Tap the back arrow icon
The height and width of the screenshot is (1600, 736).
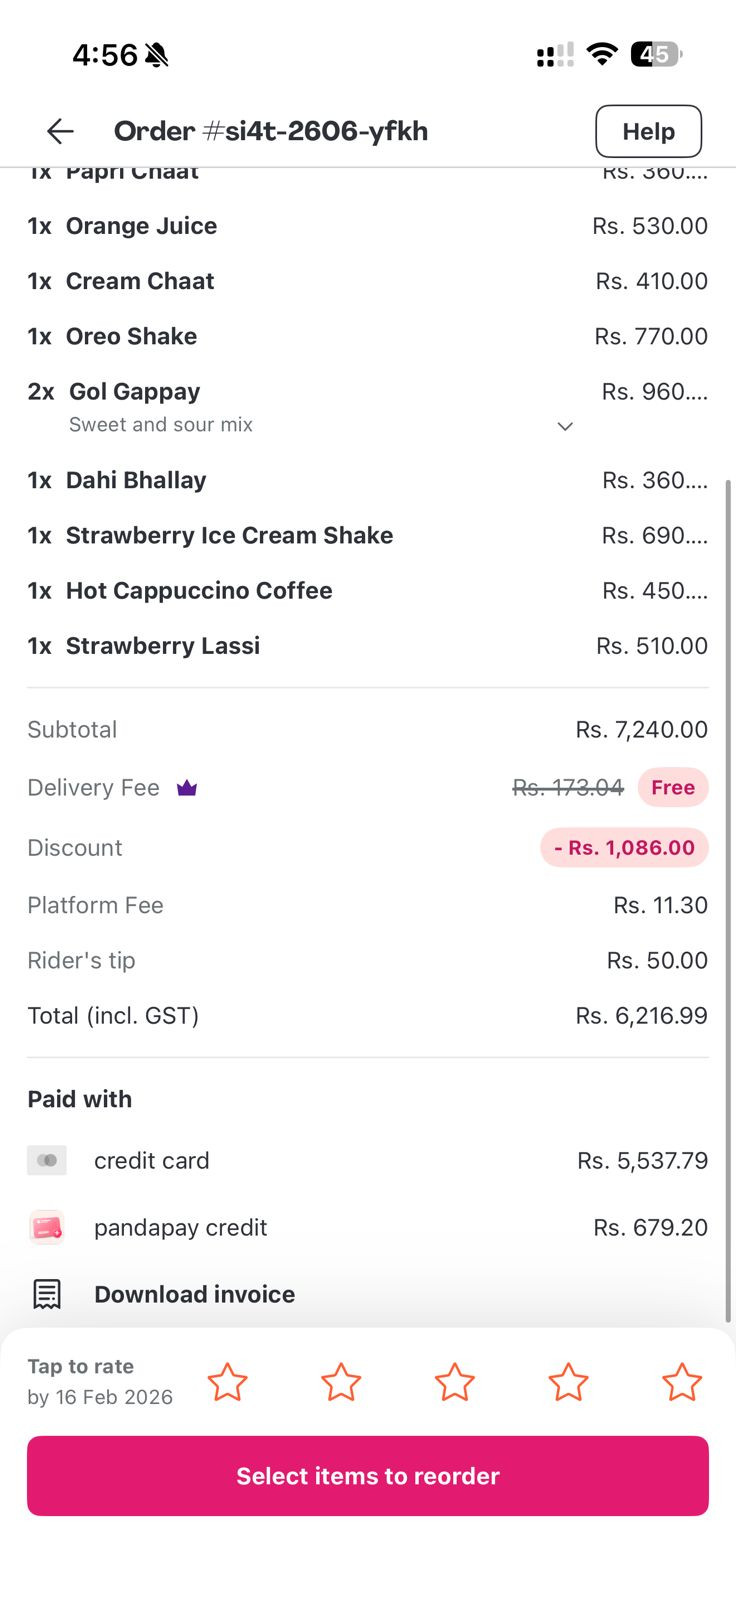[60, 131]
